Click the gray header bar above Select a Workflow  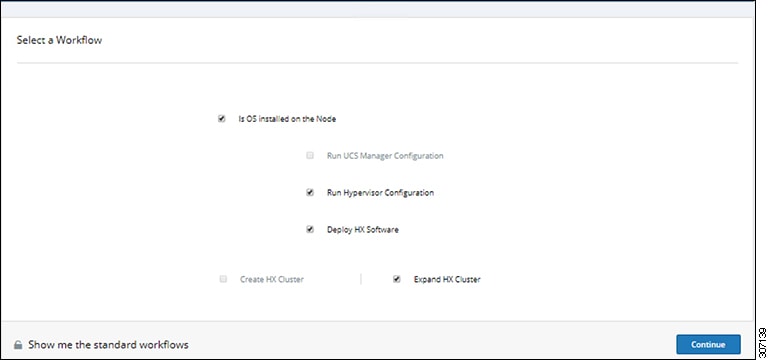[x=377, y=9]
